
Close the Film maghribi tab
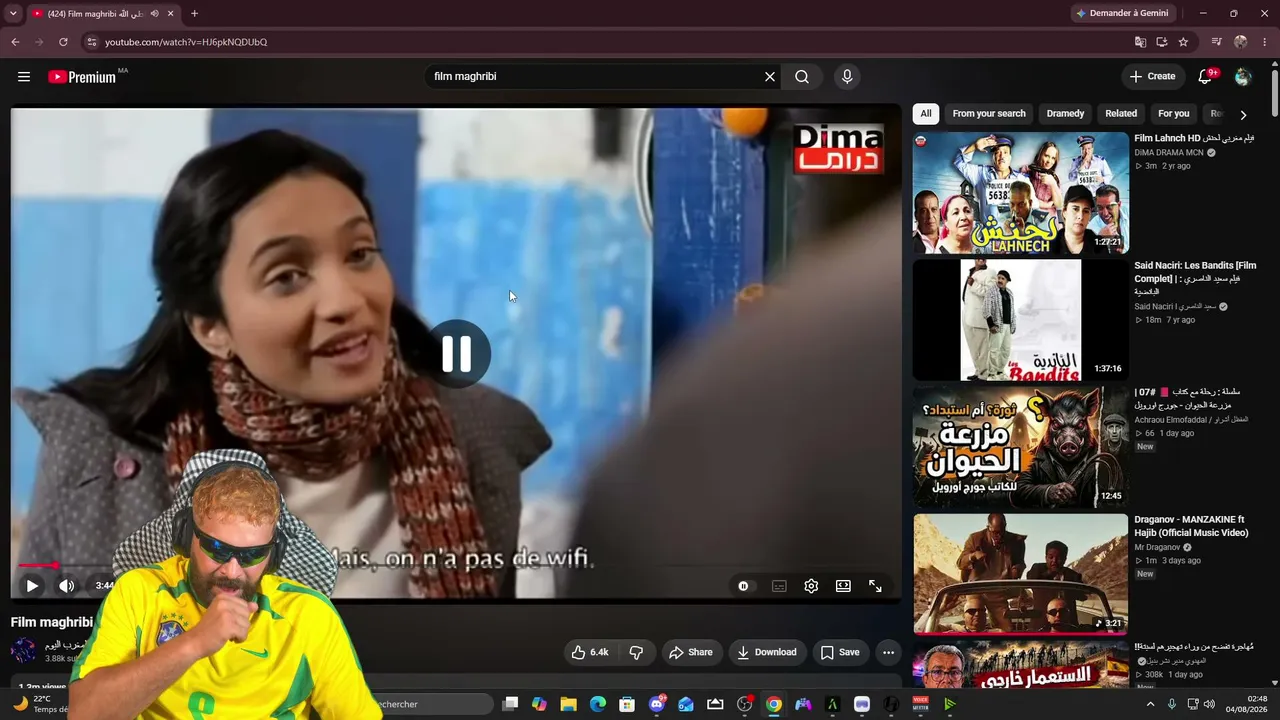tap(171, 14)
